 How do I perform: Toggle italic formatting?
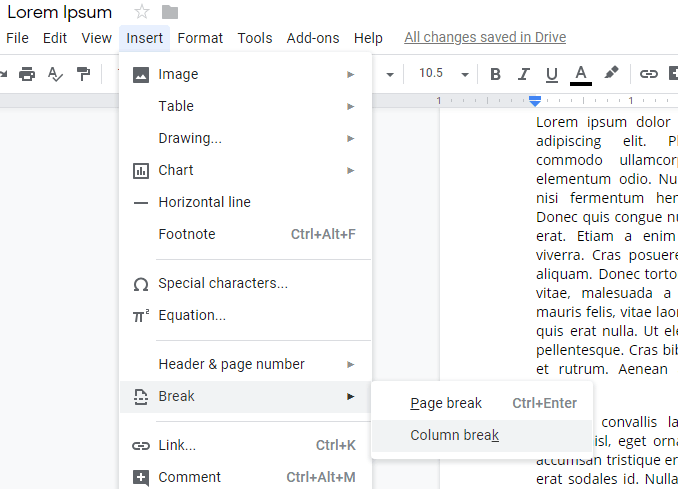click(523, 73)
